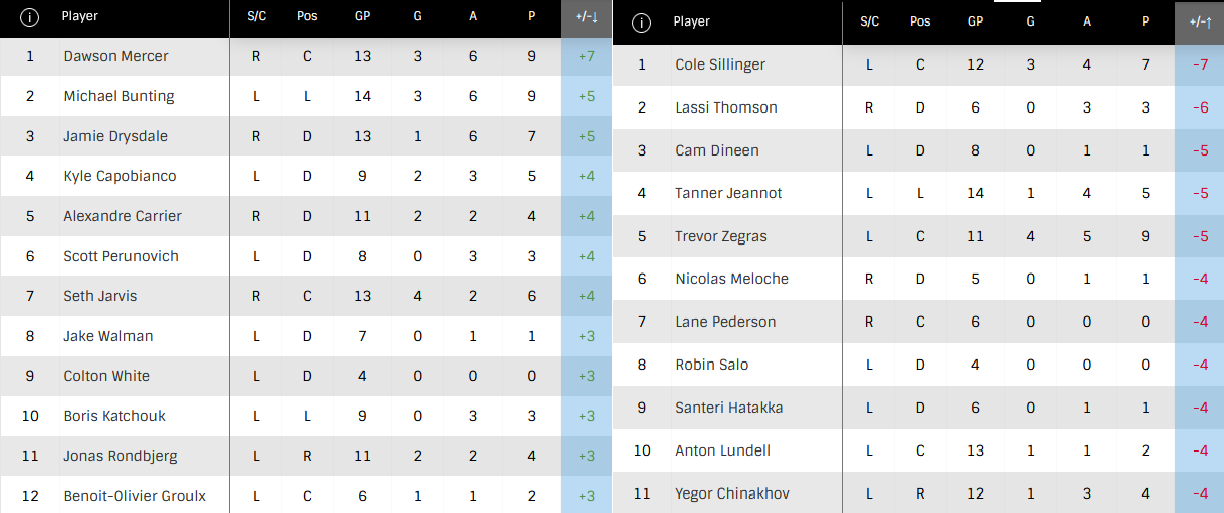Screen dimensions: 1224x513
Task: Open Michael Bunting's player profile
Action: [119, 96]
